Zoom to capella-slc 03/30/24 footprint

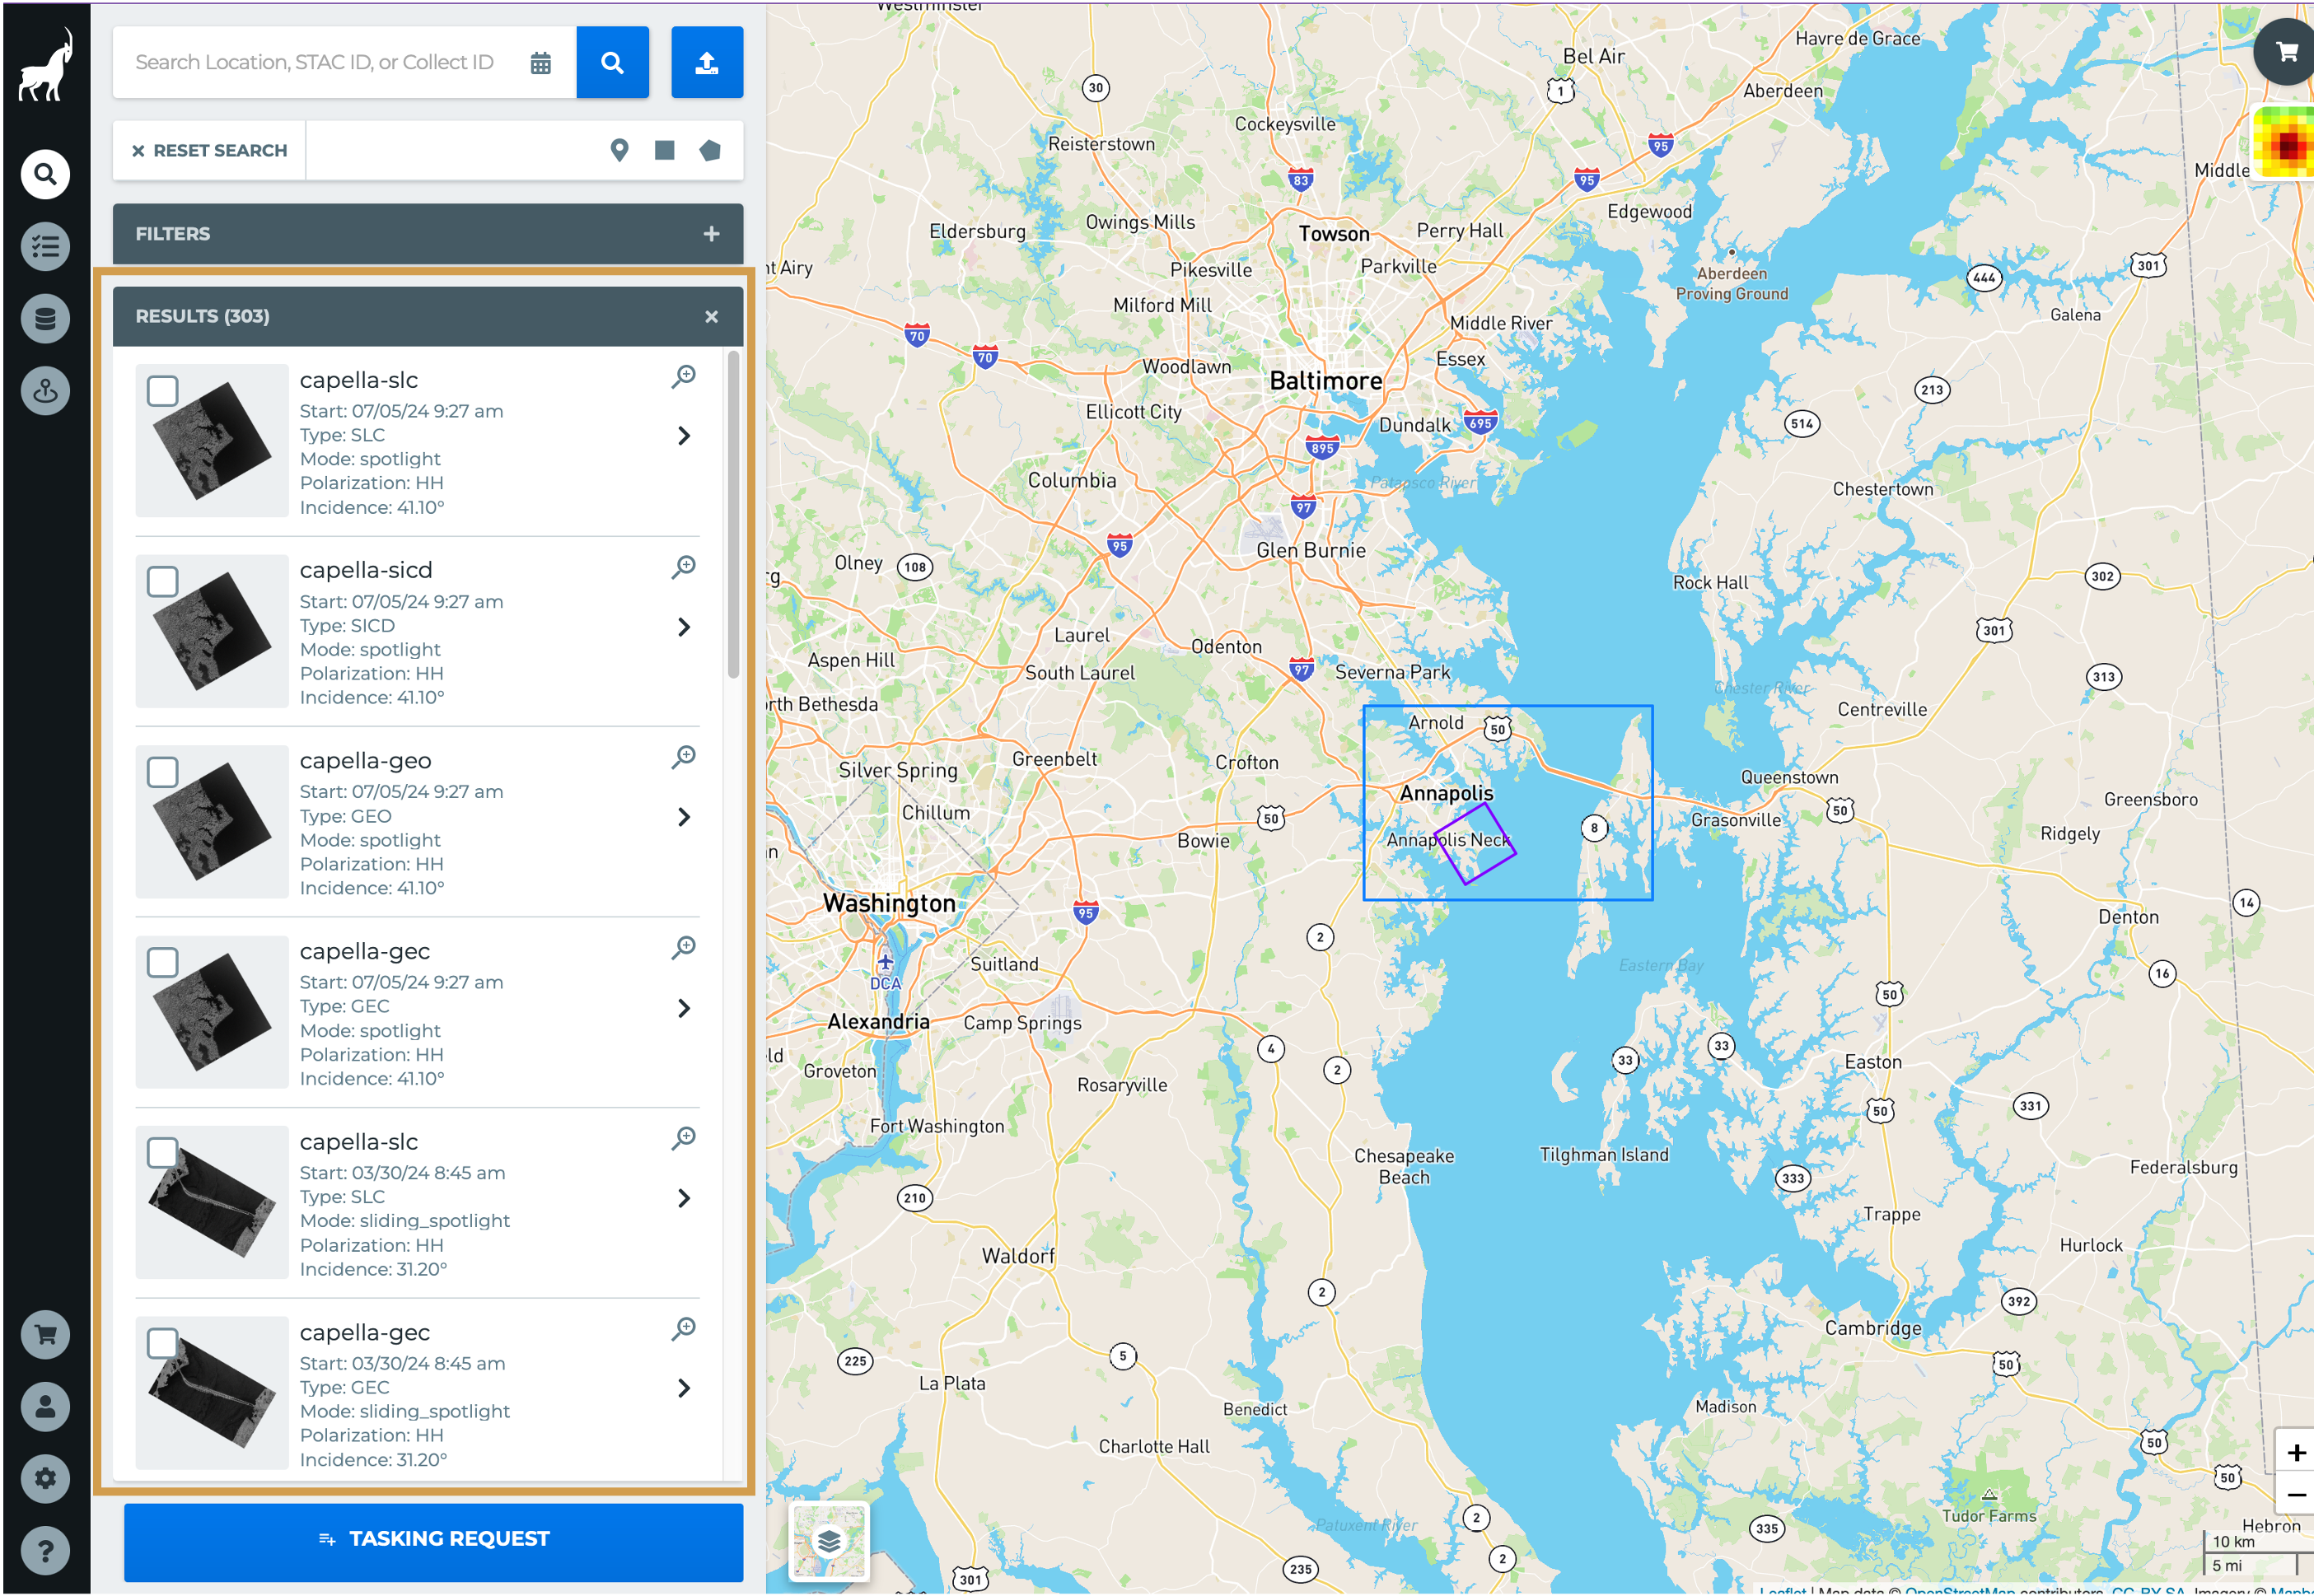(x=684, y=1138)
